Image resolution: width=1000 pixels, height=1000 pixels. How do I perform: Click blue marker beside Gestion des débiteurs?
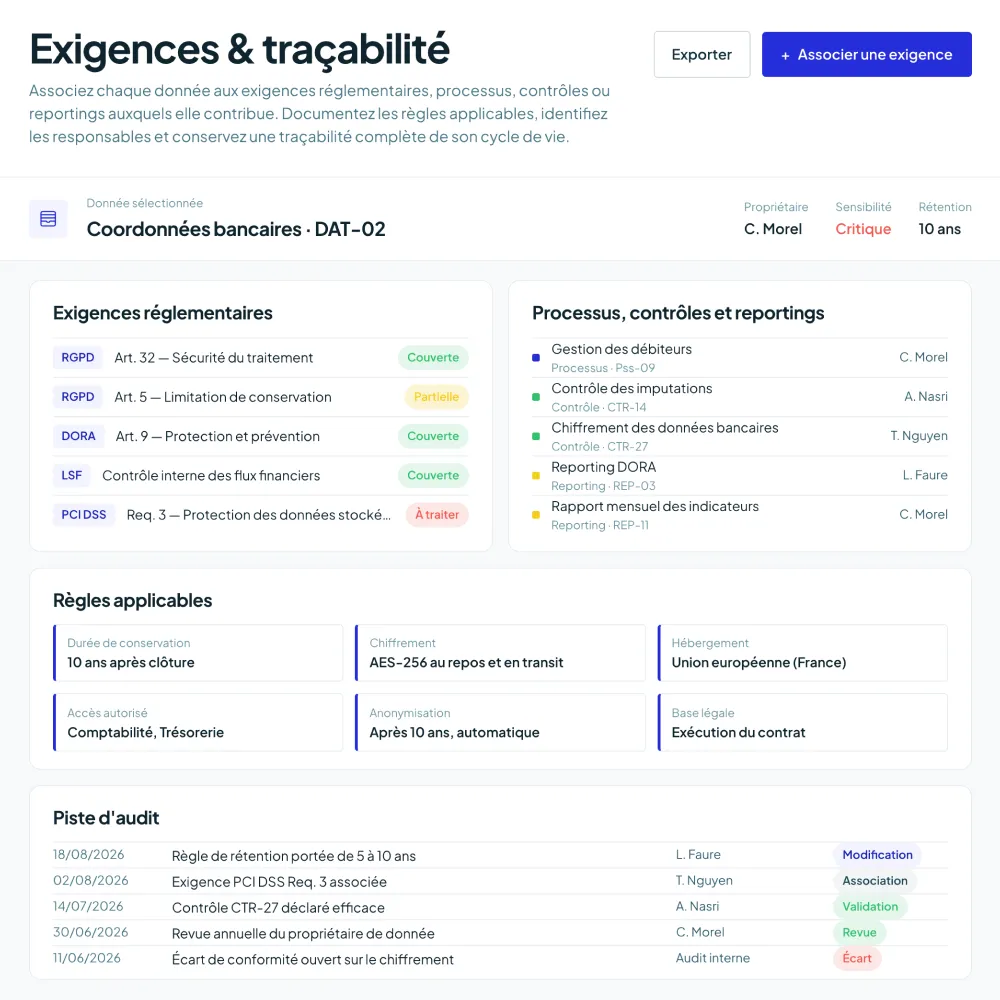coord(536,358)
